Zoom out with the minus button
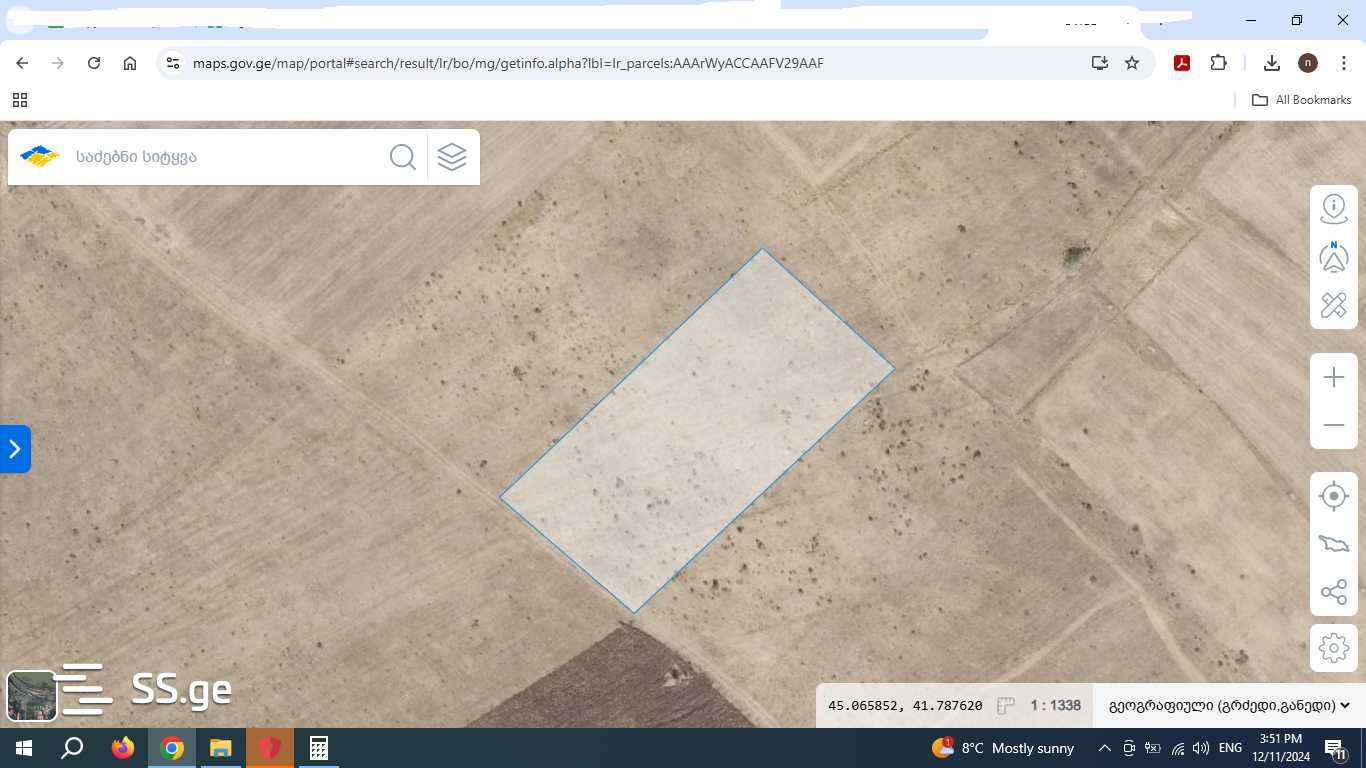The height and width of the screenshot is (768, 1366). pos(1334,425)
